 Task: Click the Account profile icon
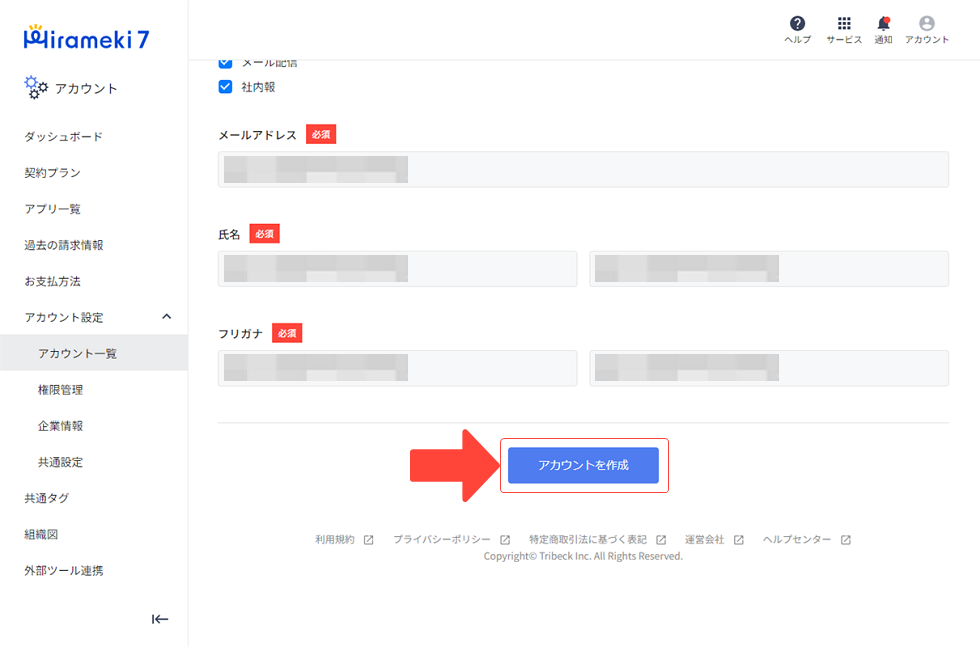(x=926, y=24)
